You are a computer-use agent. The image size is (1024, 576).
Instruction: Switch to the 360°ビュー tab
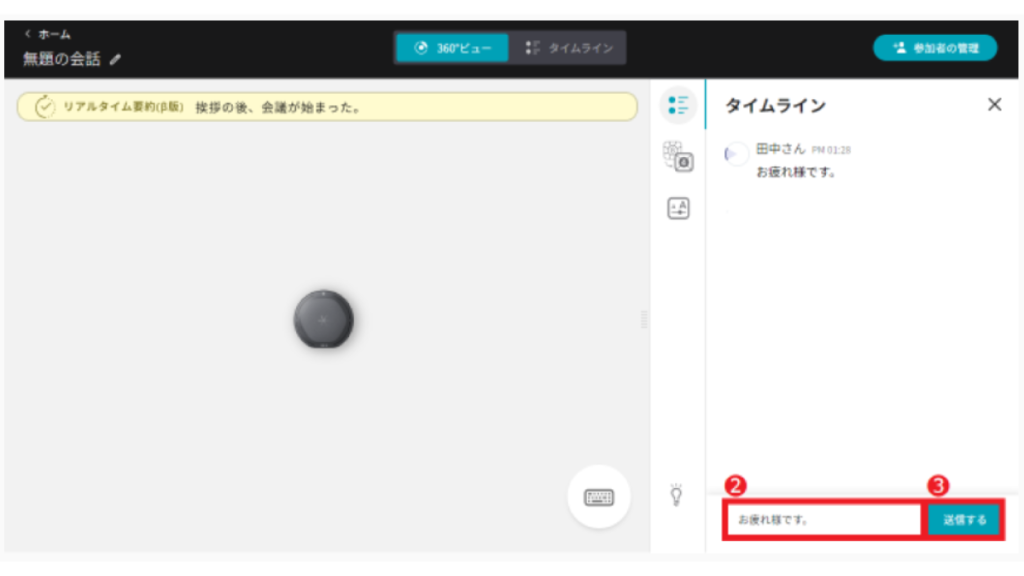pos(452,48)
